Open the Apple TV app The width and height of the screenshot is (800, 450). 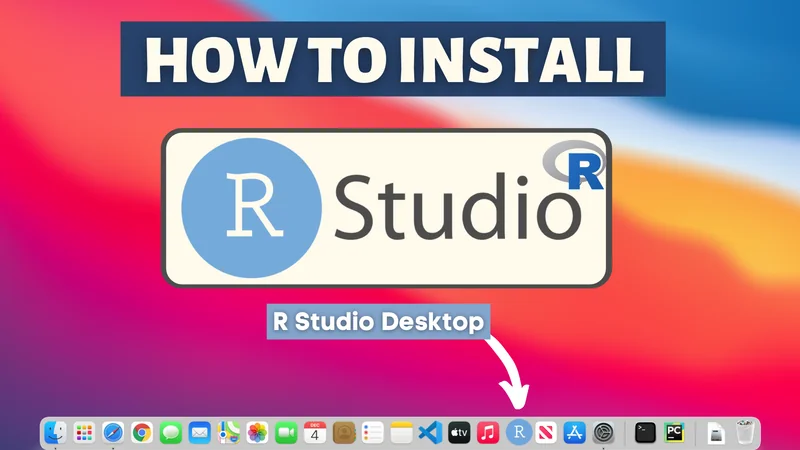point(459,432)
